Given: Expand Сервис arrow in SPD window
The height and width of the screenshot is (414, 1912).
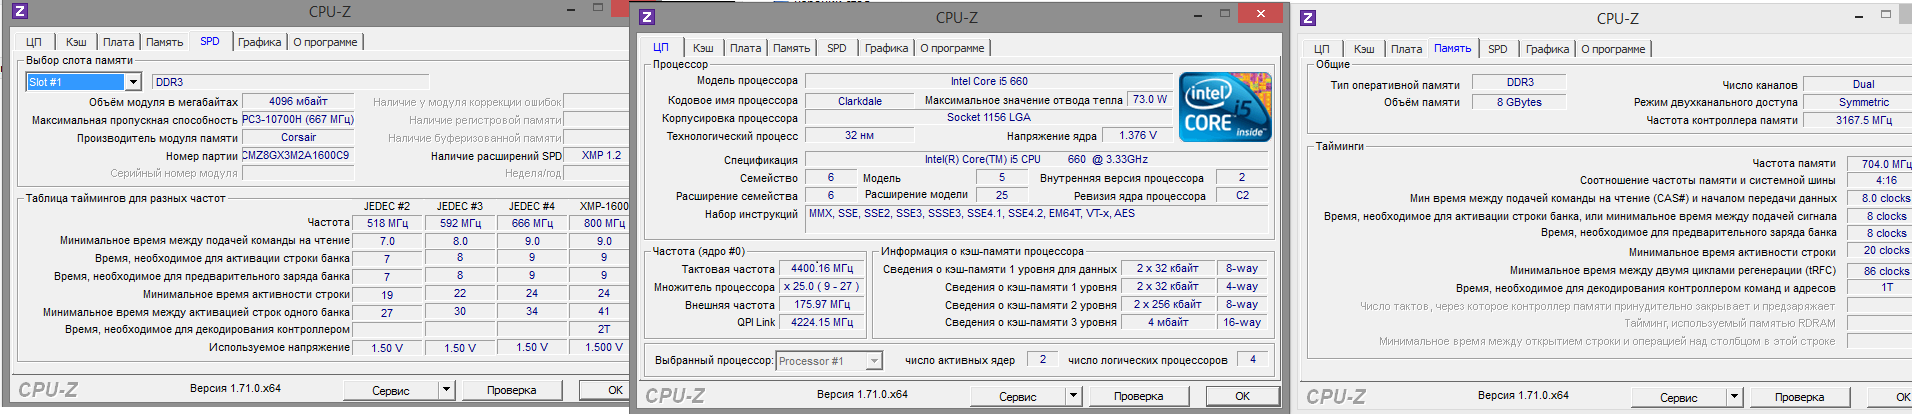Looking at the screenshot, I should tap(446, 390).
